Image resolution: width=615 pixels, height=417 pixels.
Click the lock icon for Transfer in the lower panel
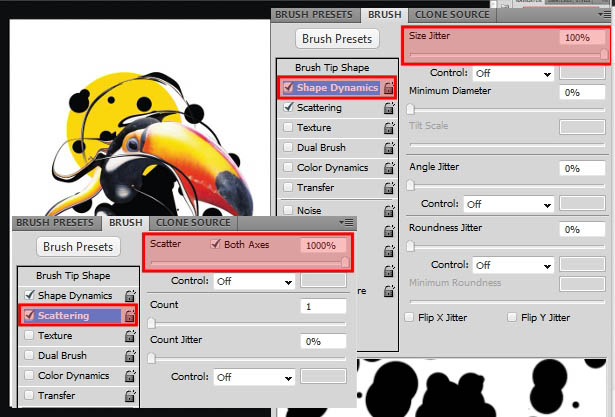coord(130,396)
